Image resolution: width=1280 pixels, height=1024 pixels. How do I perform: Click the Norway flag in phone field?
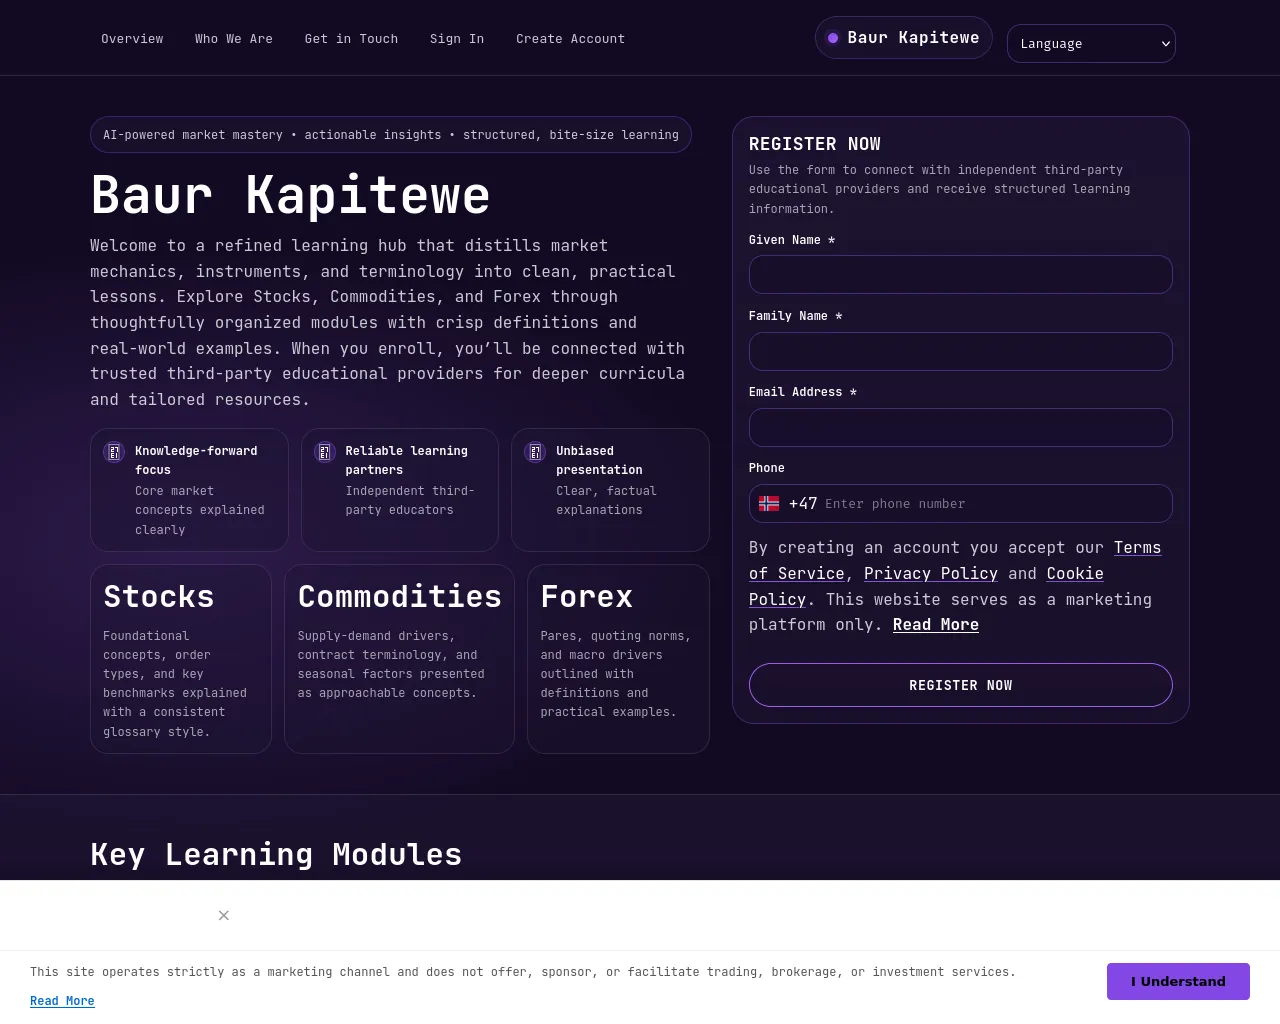769,504
